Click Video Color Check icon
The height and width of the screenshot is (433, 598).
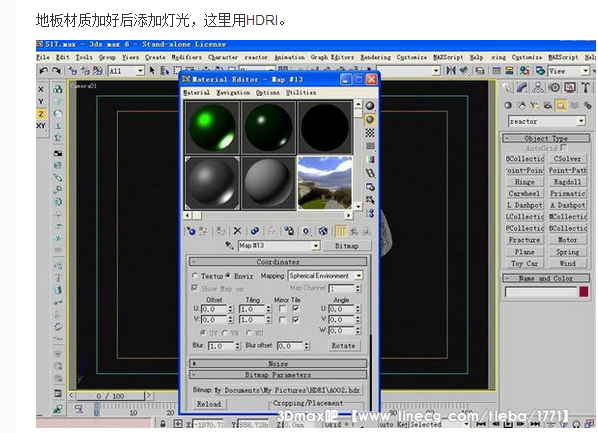point(370,159)
